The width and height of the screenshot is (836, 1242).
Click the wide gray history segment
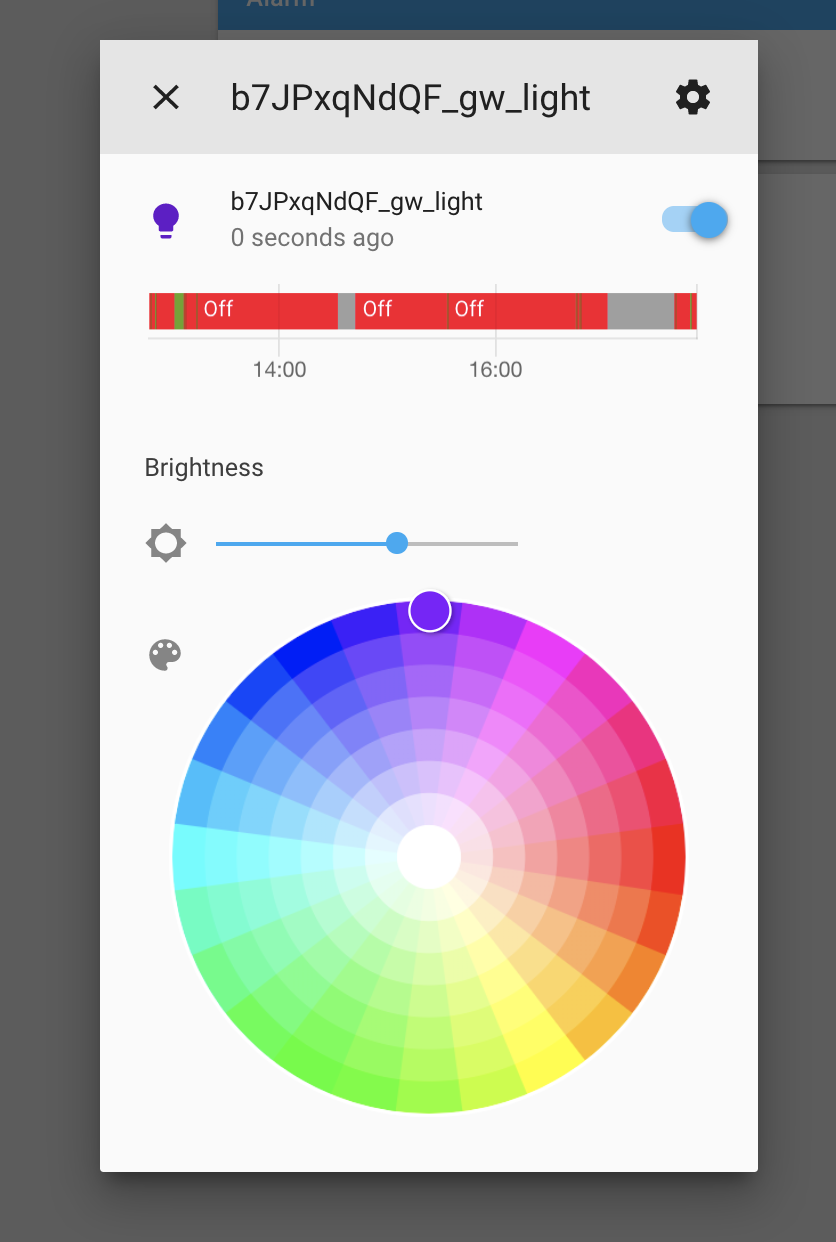pyautogui.click(x=641, y=311)
